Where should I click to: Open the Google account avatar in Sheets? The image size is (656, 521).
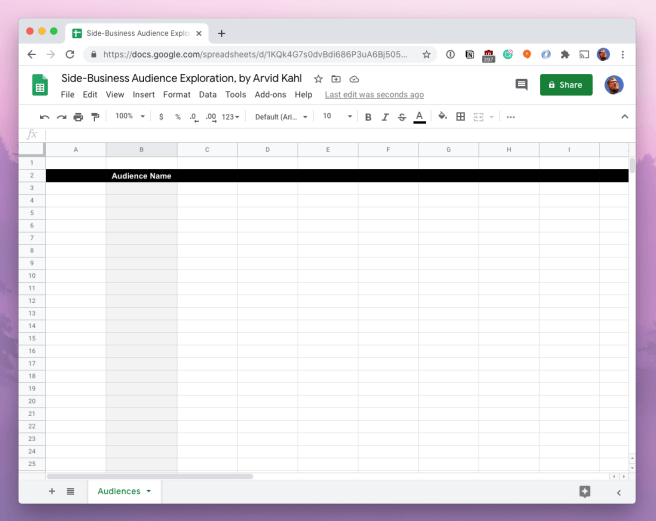click(614, 85)
